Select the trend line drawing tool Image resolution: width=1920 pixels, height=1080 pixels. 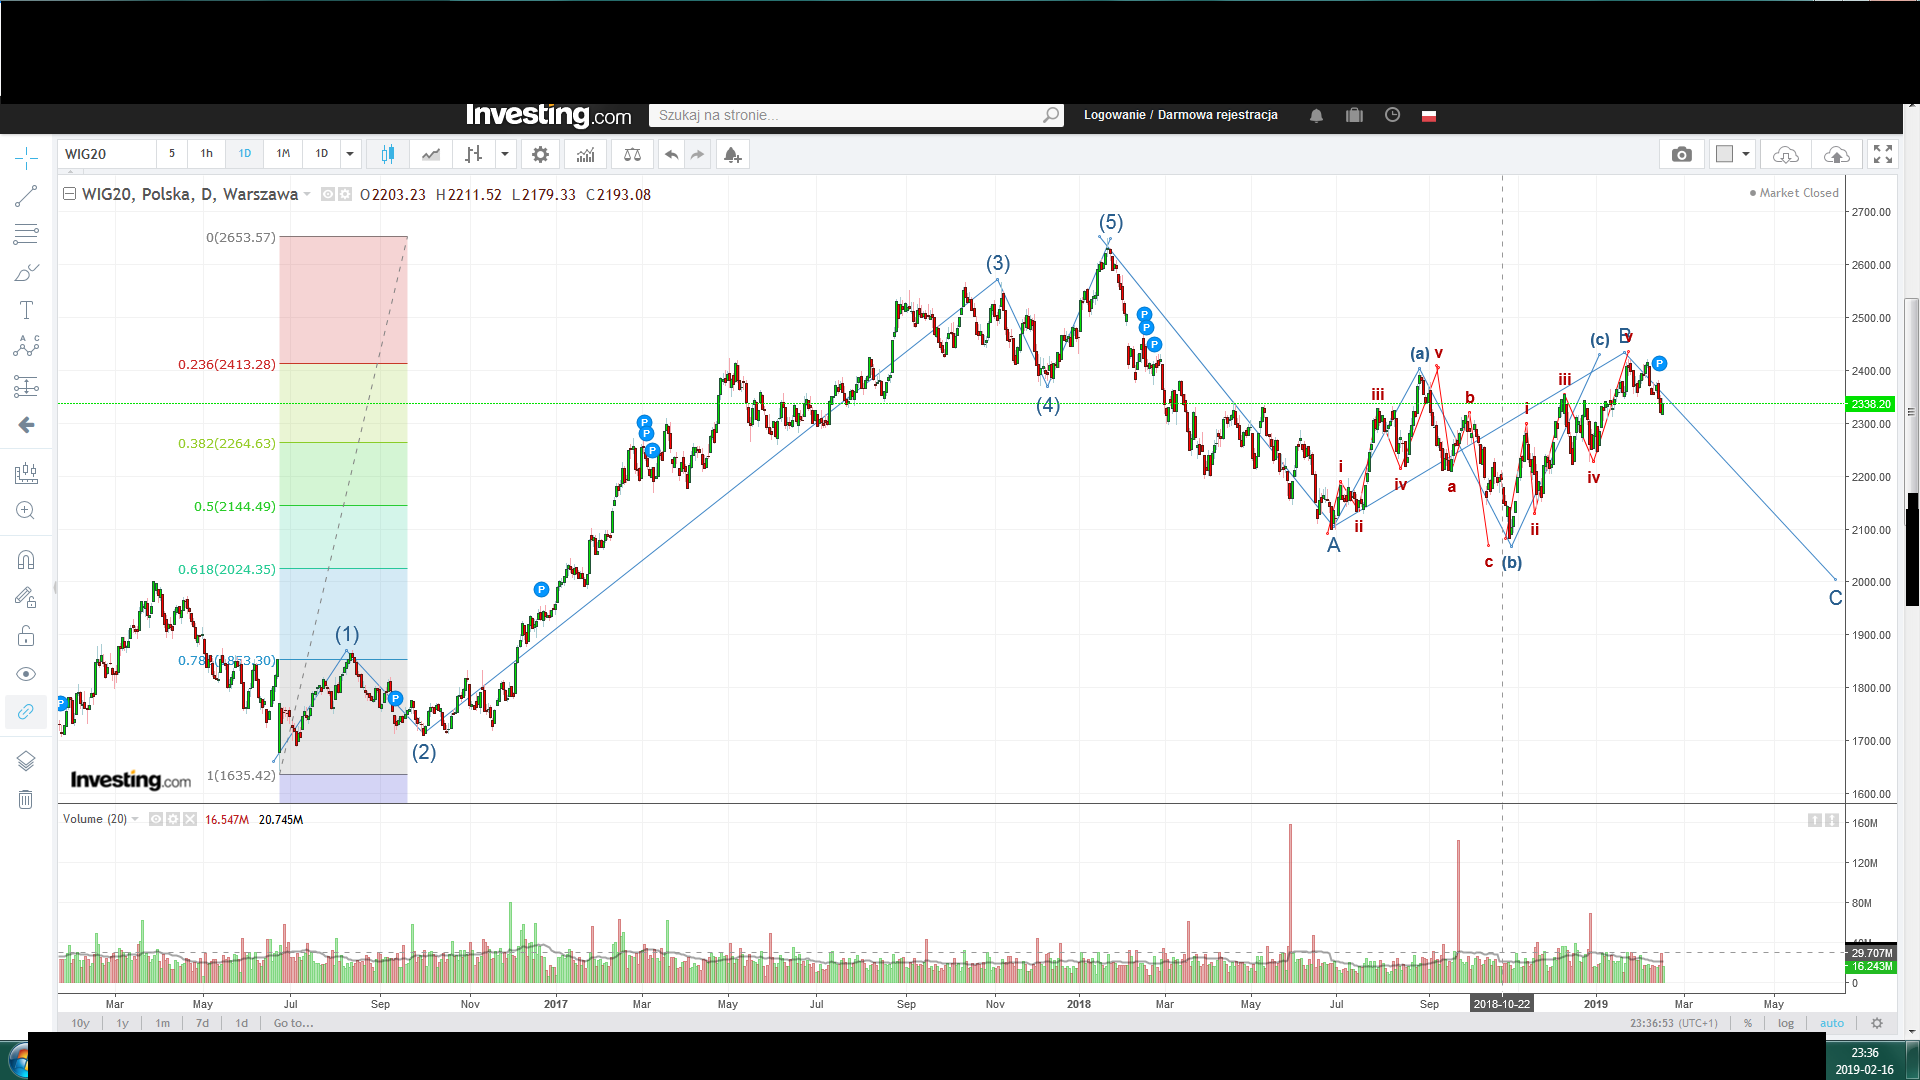pos(26,197)
